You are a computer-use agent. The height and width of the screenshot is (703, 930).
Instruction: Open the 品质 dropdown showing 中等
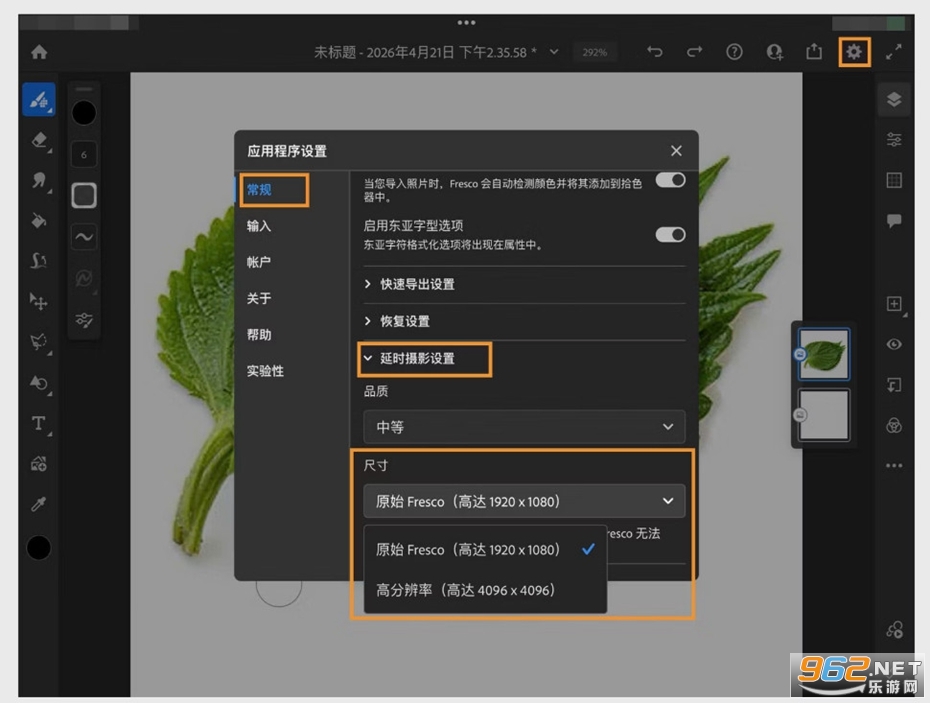524,427
